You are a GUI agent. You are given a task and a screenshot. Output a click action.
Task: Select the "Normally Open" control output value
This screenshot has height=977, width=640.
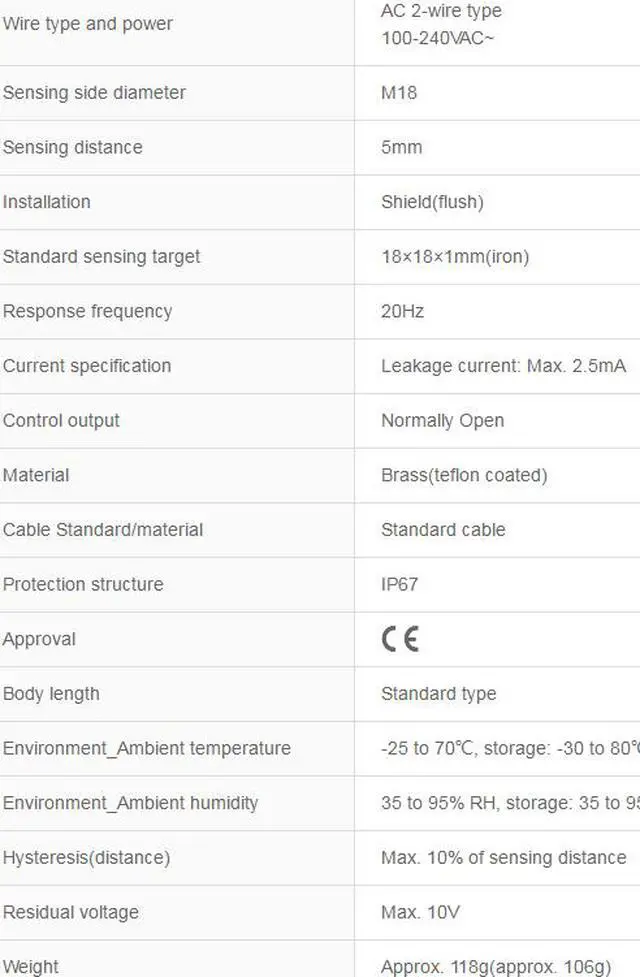point(442,421)
